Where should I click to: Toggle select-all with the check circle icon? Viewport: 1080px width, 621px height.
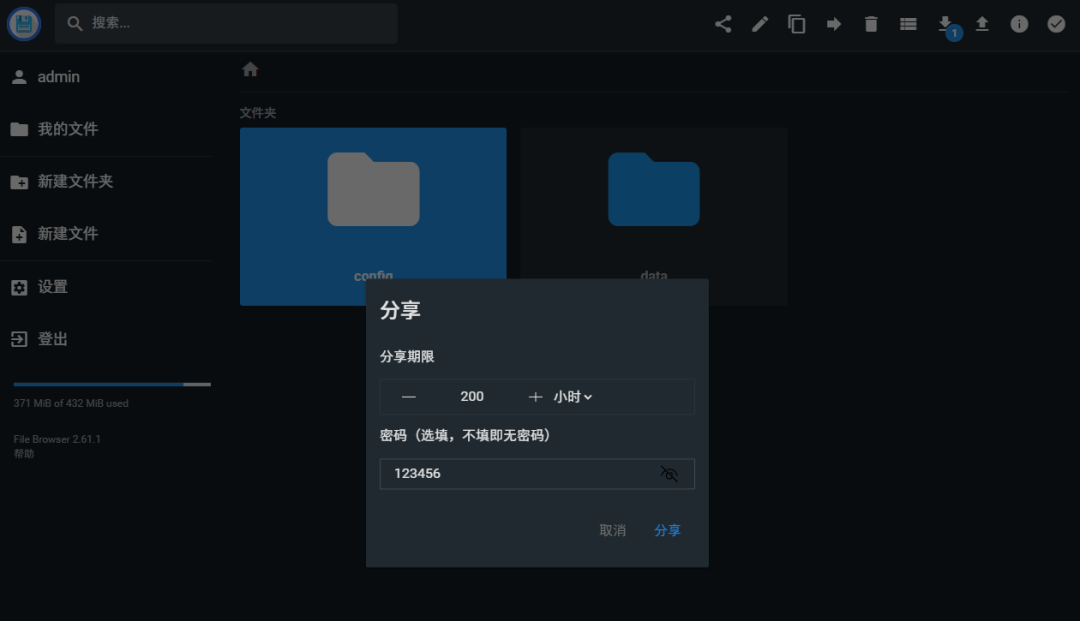(x=1056, y=23)
